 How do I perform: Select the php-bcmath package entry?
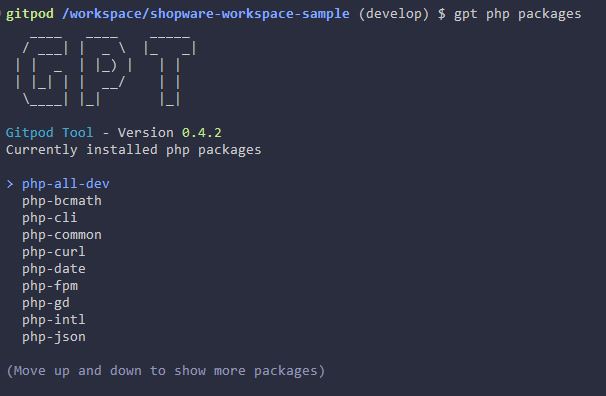click(x=62, y=201)
